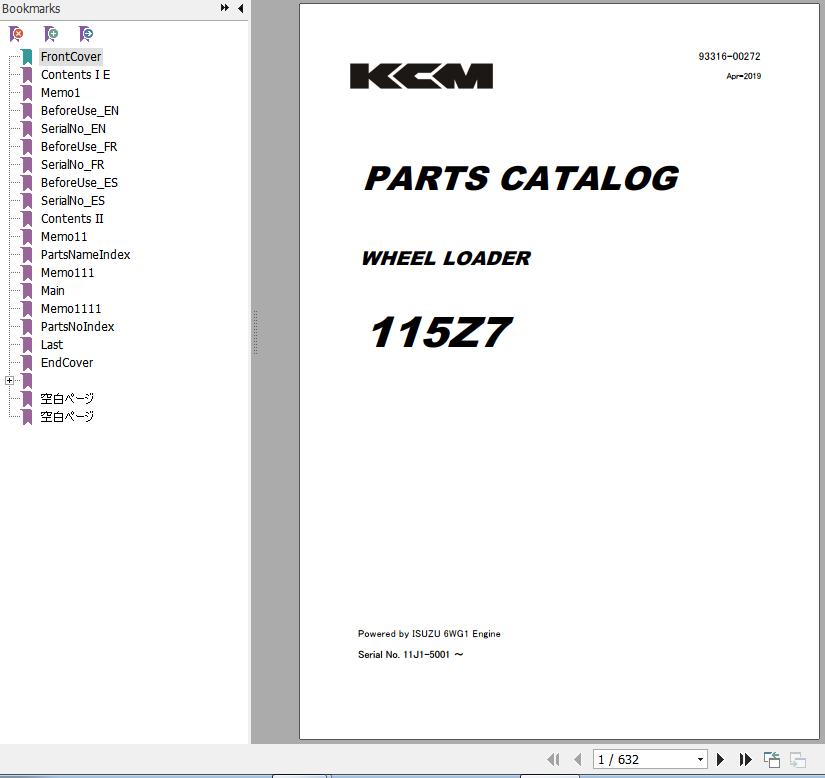Screen dimensions: 825x778
Task: Go to Contents II bookmark
Action: (72, 219)
